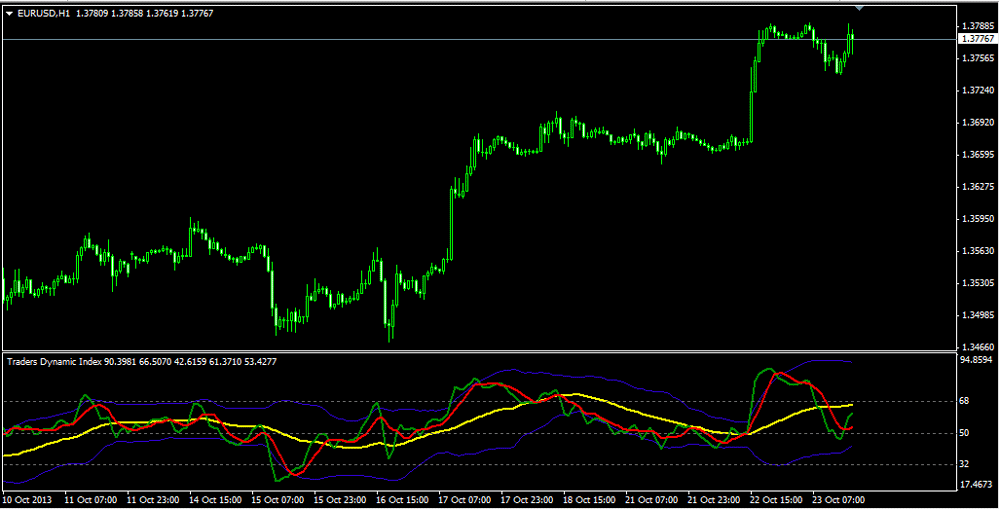The height and width of the screenshot is (509, 1000).
Task: Click the Traders Dynamic Index indicator label
Action: (61, 360)
